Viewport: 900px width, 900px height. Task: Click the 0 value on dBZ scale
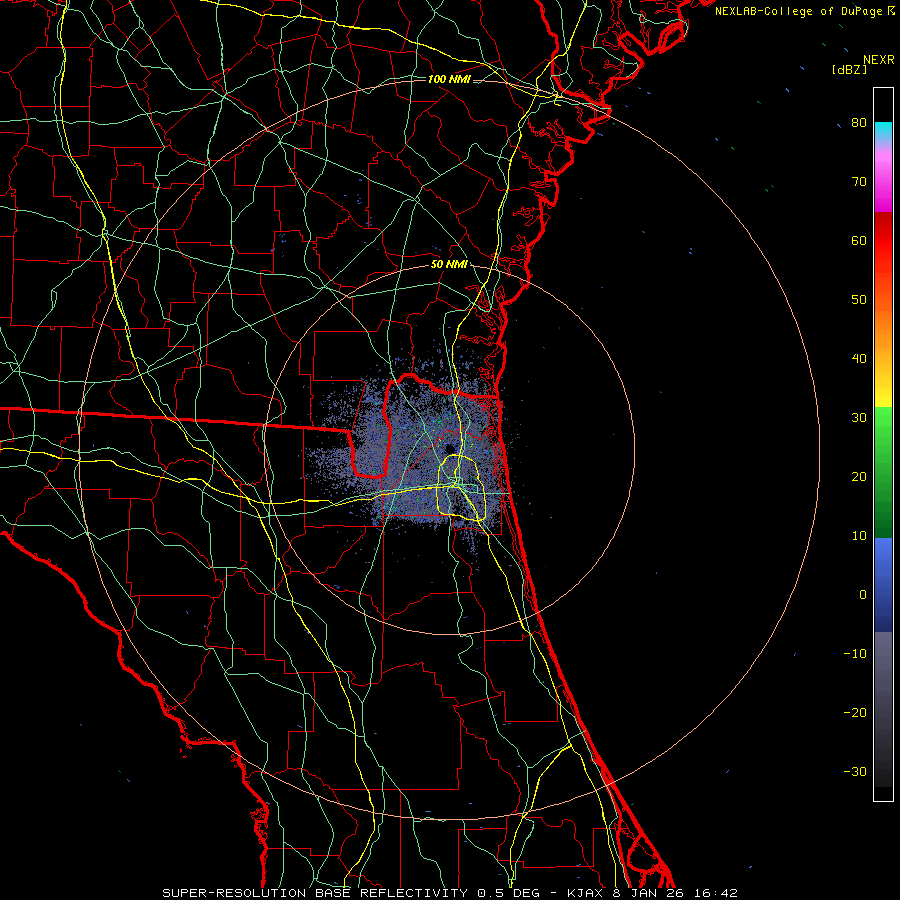point(863,595)
